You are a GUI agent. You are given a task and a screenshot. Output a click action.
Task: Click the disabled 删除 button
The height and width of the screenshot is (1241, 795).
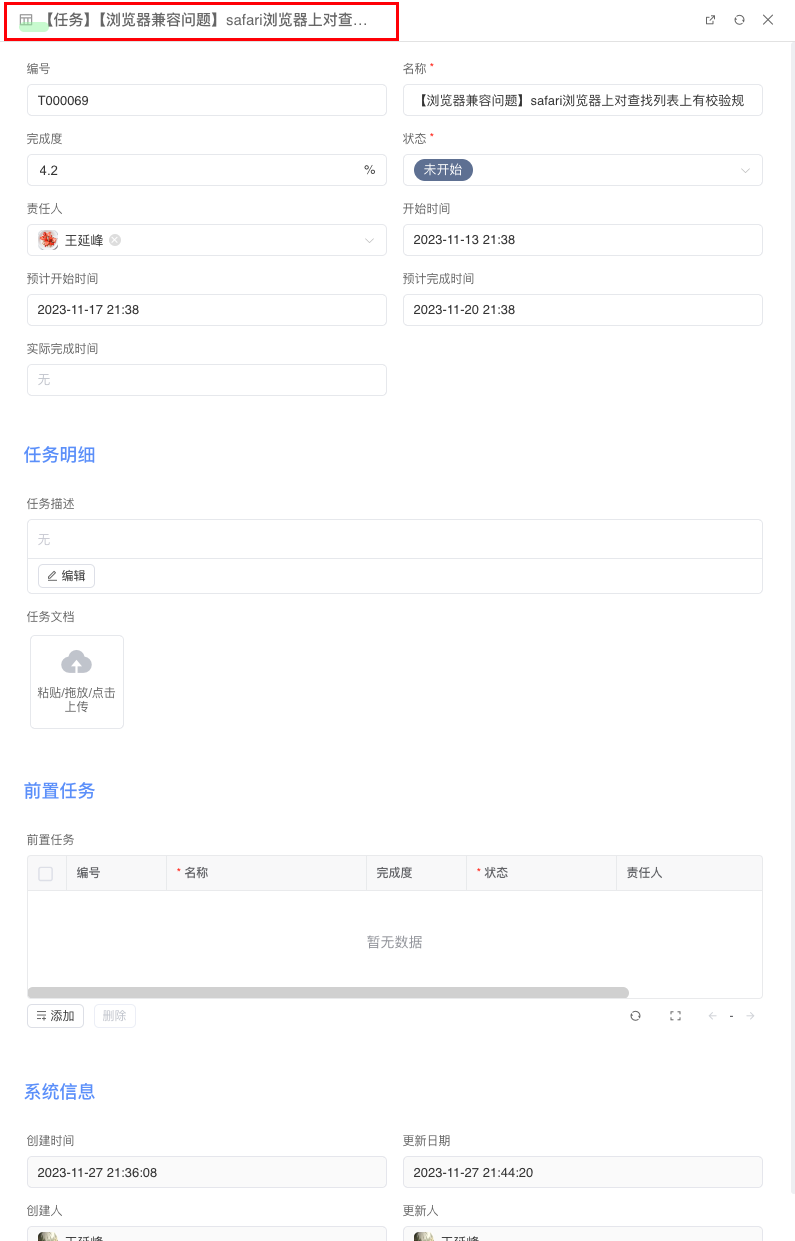click(115, 1016)
